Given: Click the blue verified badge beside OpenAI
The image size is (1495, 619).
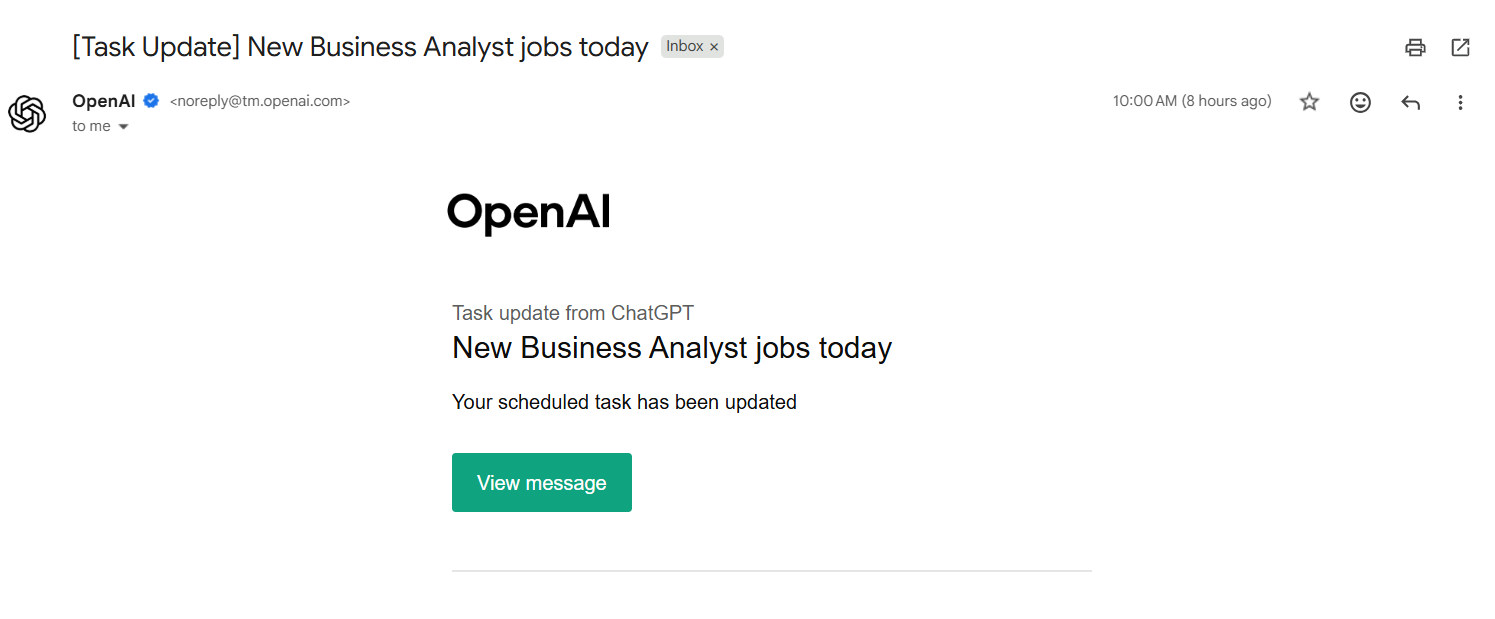Looking at the screenshot, I should click(151, 100).
